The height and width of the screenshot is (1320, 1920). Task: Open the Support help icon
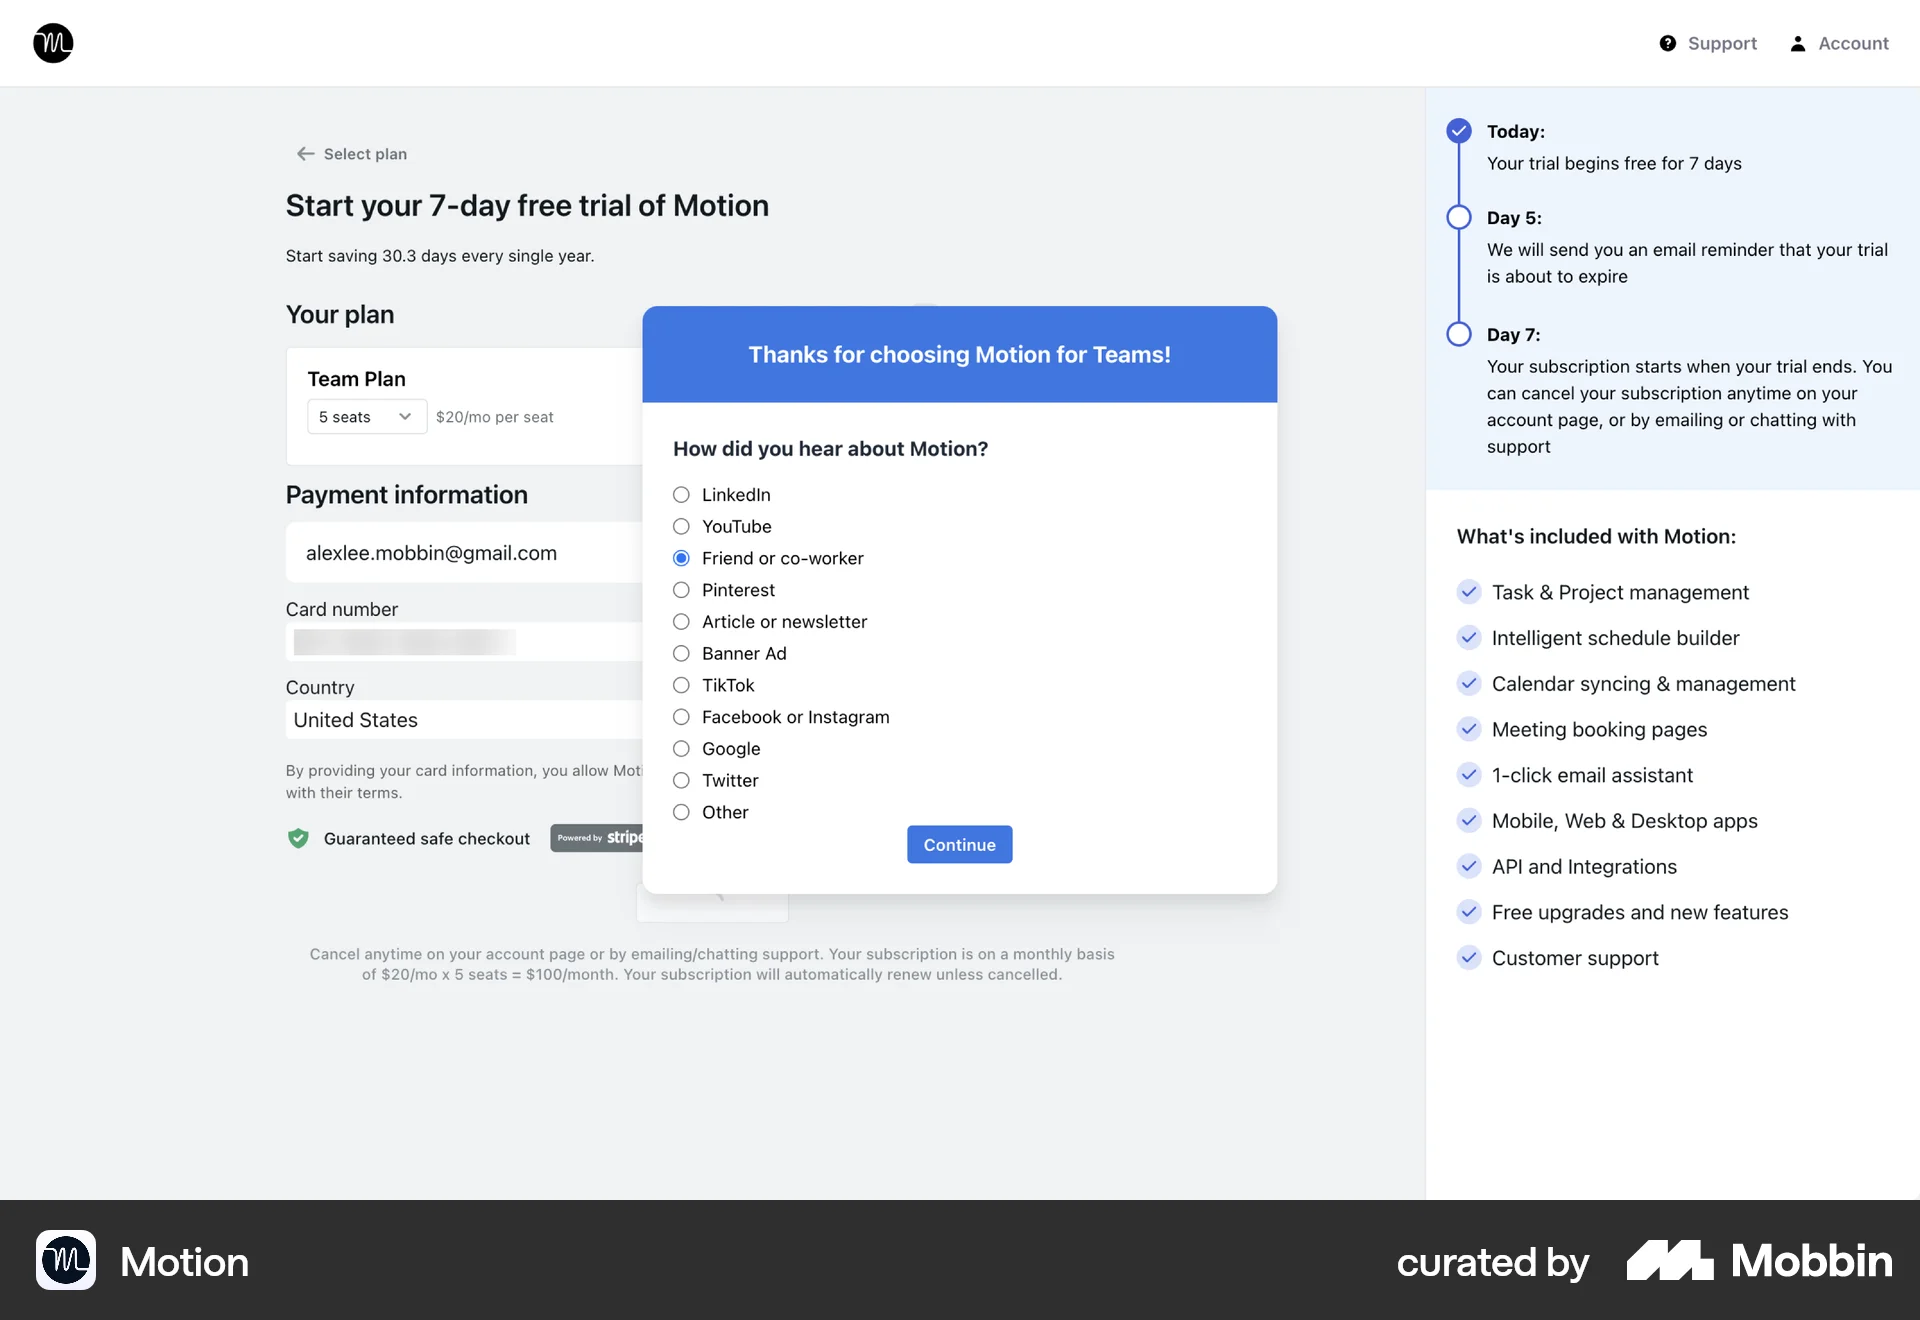tap(1669, 43)
